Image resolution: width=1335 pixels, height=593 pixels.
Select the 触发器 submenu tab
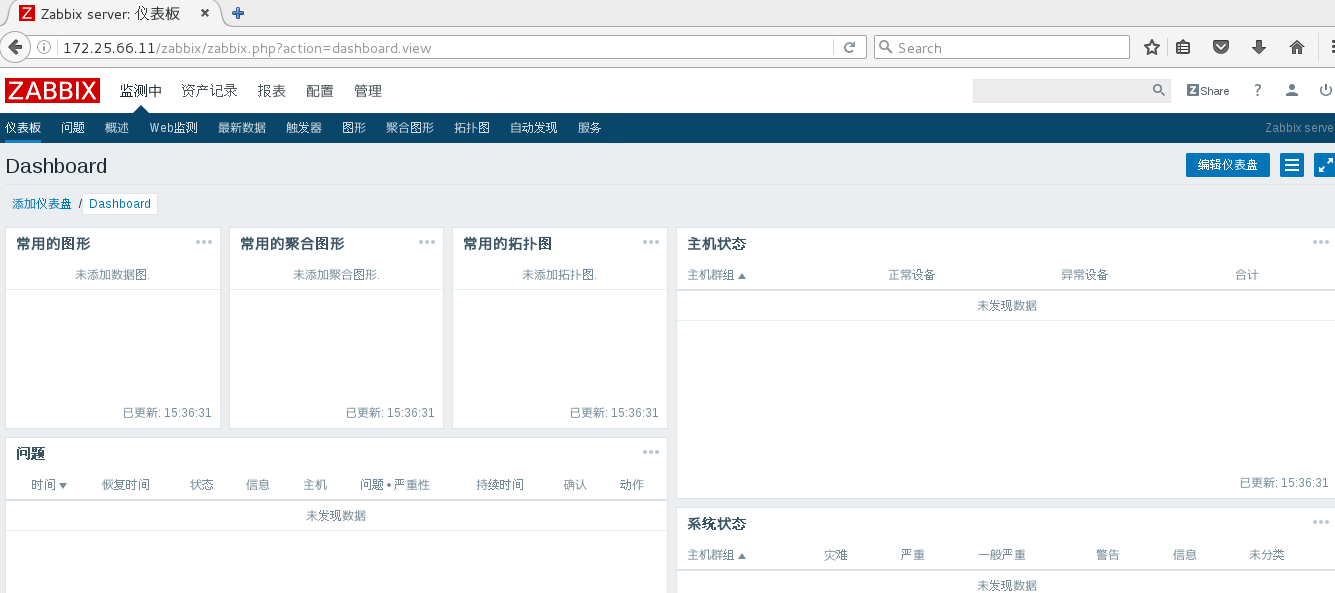(x=304, y=128)
